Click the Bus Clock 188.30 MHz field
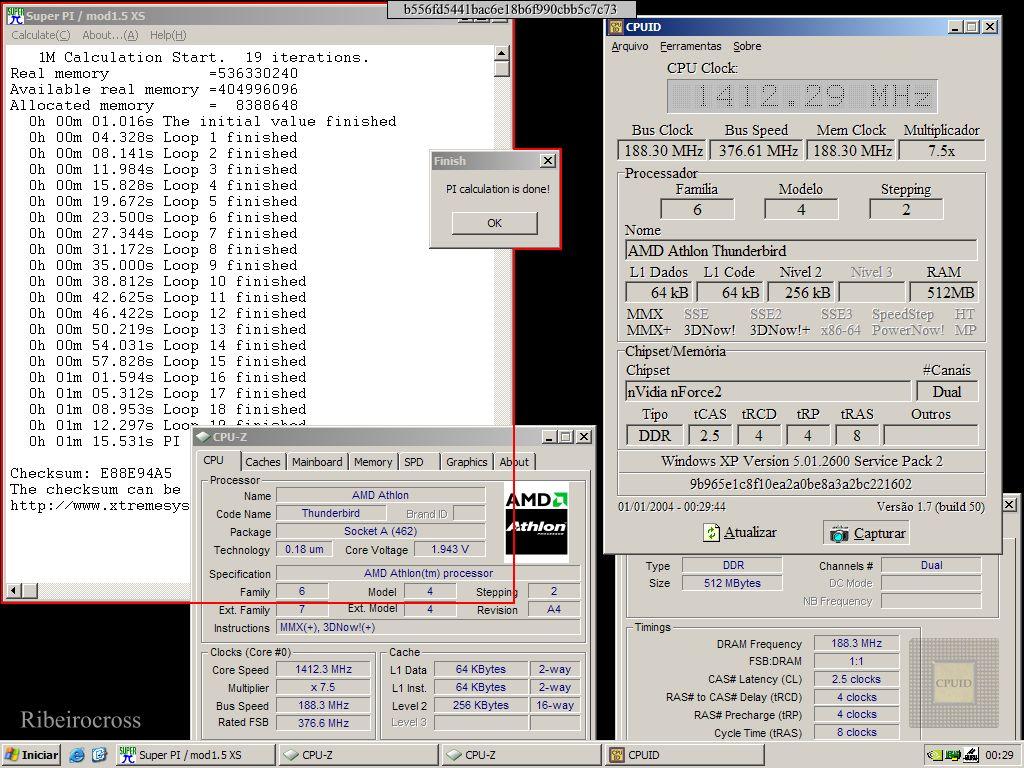This screenshot has width=1024, height=768. (x=662, y=151)
